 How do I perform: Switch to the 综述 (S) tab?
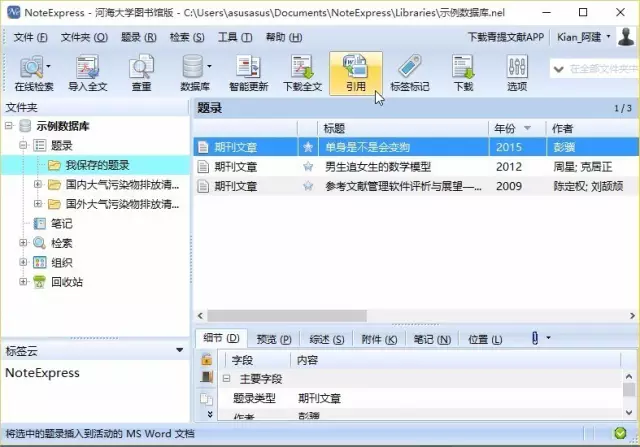tap(327, 339)
